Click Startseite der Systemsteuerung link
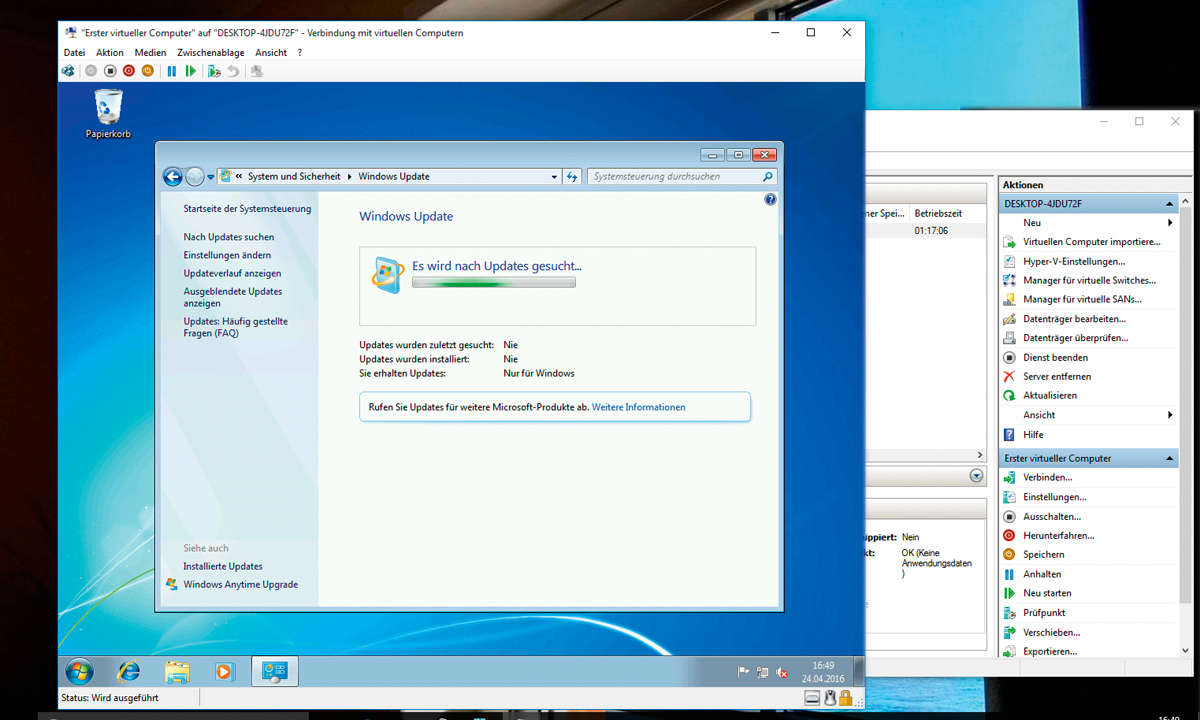 (x=247, y=209)
